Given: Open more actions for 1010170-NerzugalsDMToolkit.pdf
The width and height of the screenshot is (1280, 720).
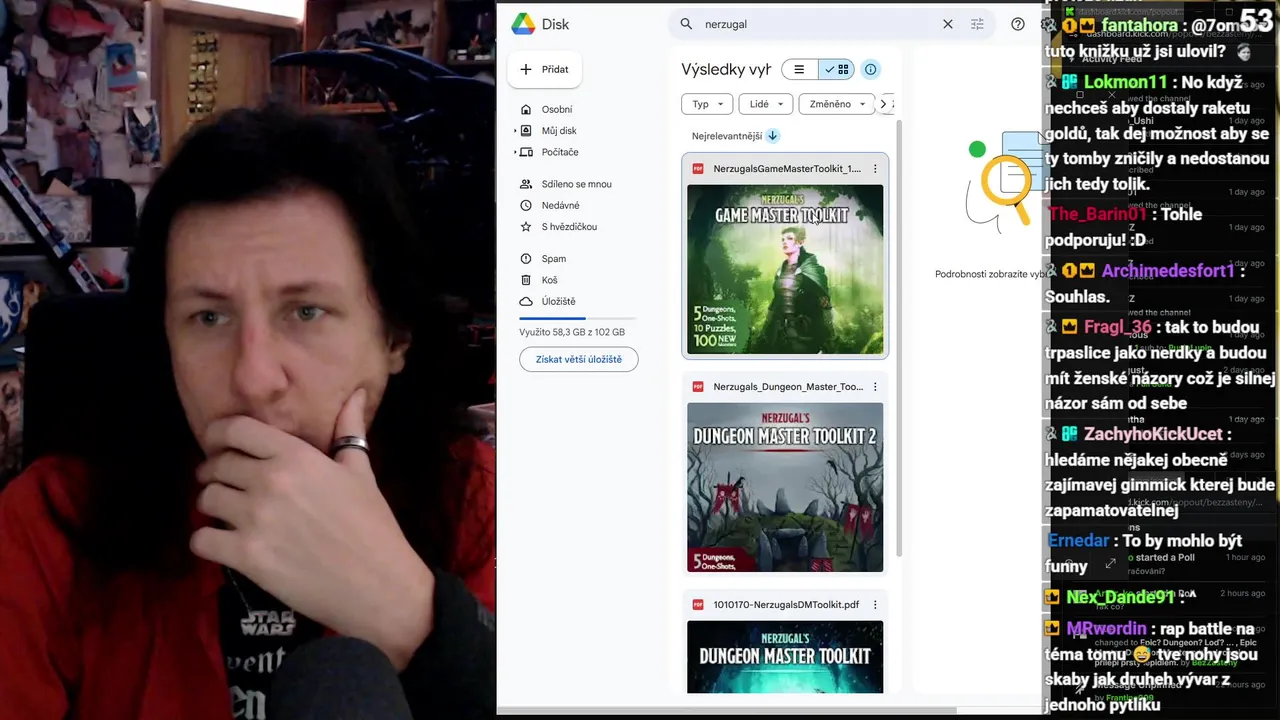Looking at the screenshot, I should 875,605.
